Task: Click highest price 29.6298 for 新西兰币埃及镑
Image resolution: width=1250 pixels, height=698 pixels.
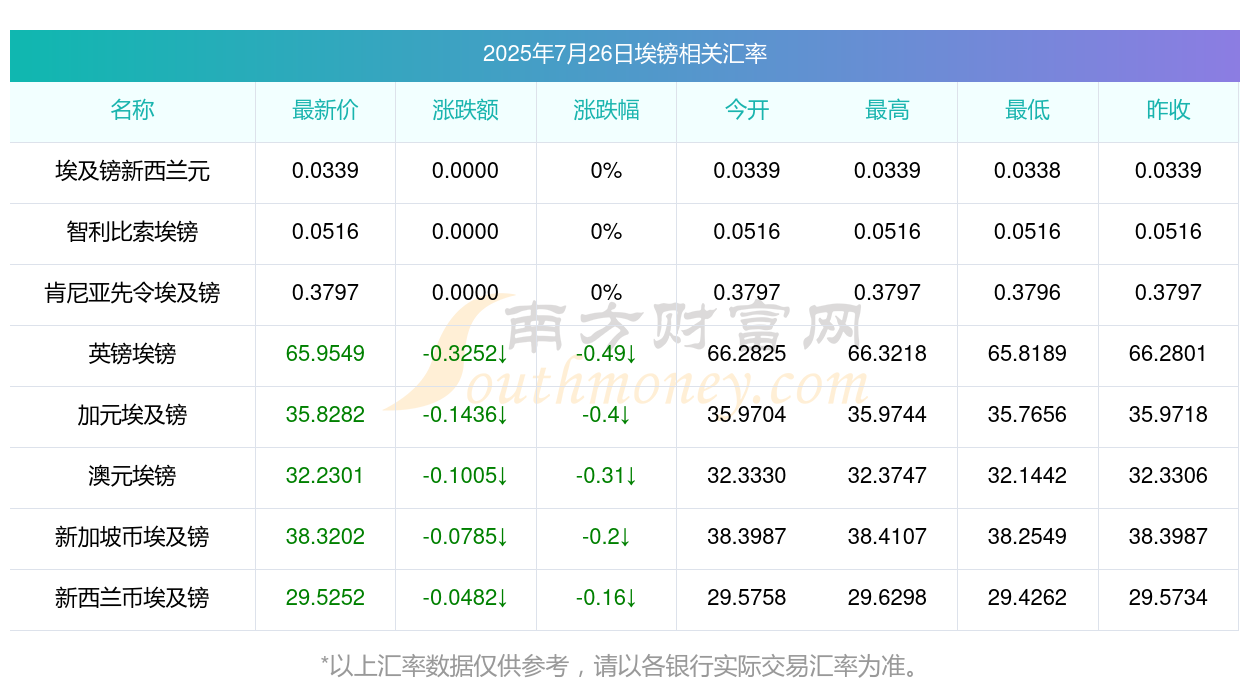Action: pos(887,598)
